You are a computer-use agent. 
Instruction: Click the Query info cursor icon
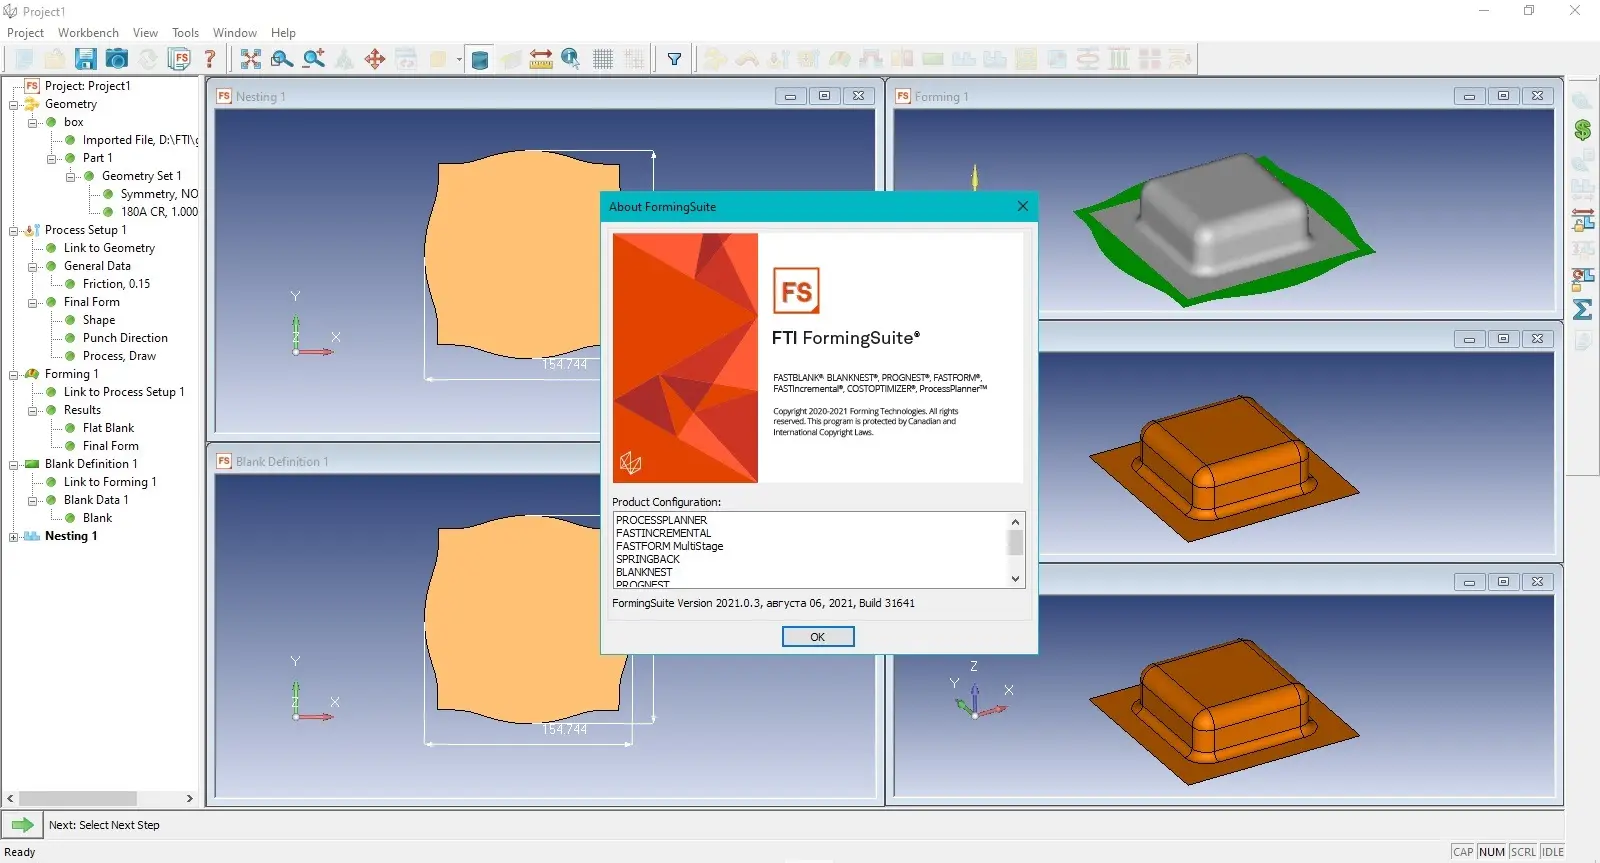571,59
